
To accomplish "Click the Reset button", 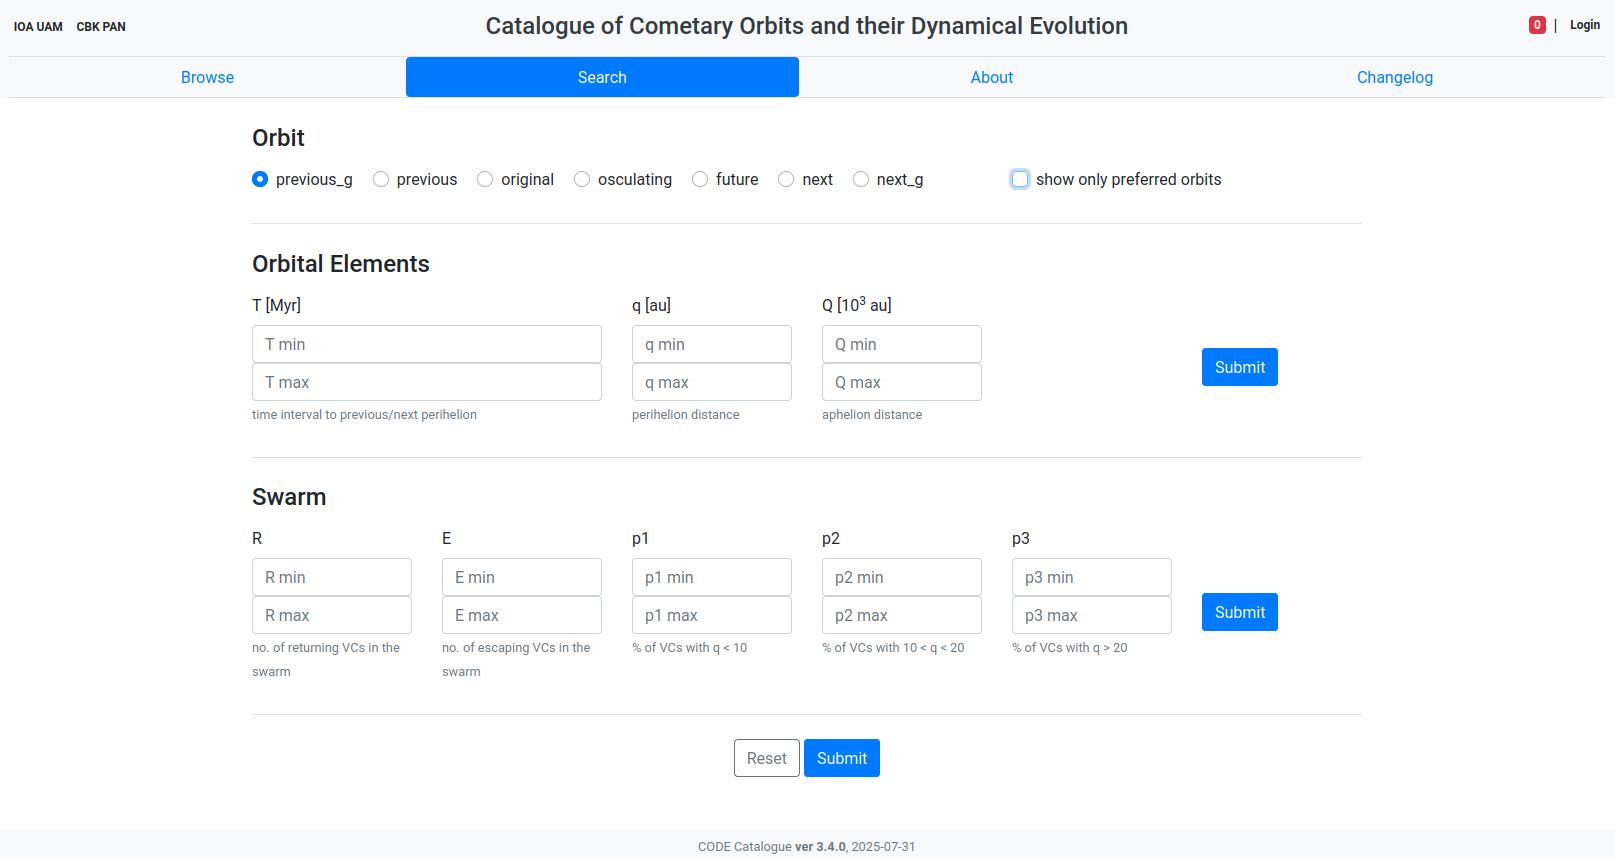I will 766,758.
